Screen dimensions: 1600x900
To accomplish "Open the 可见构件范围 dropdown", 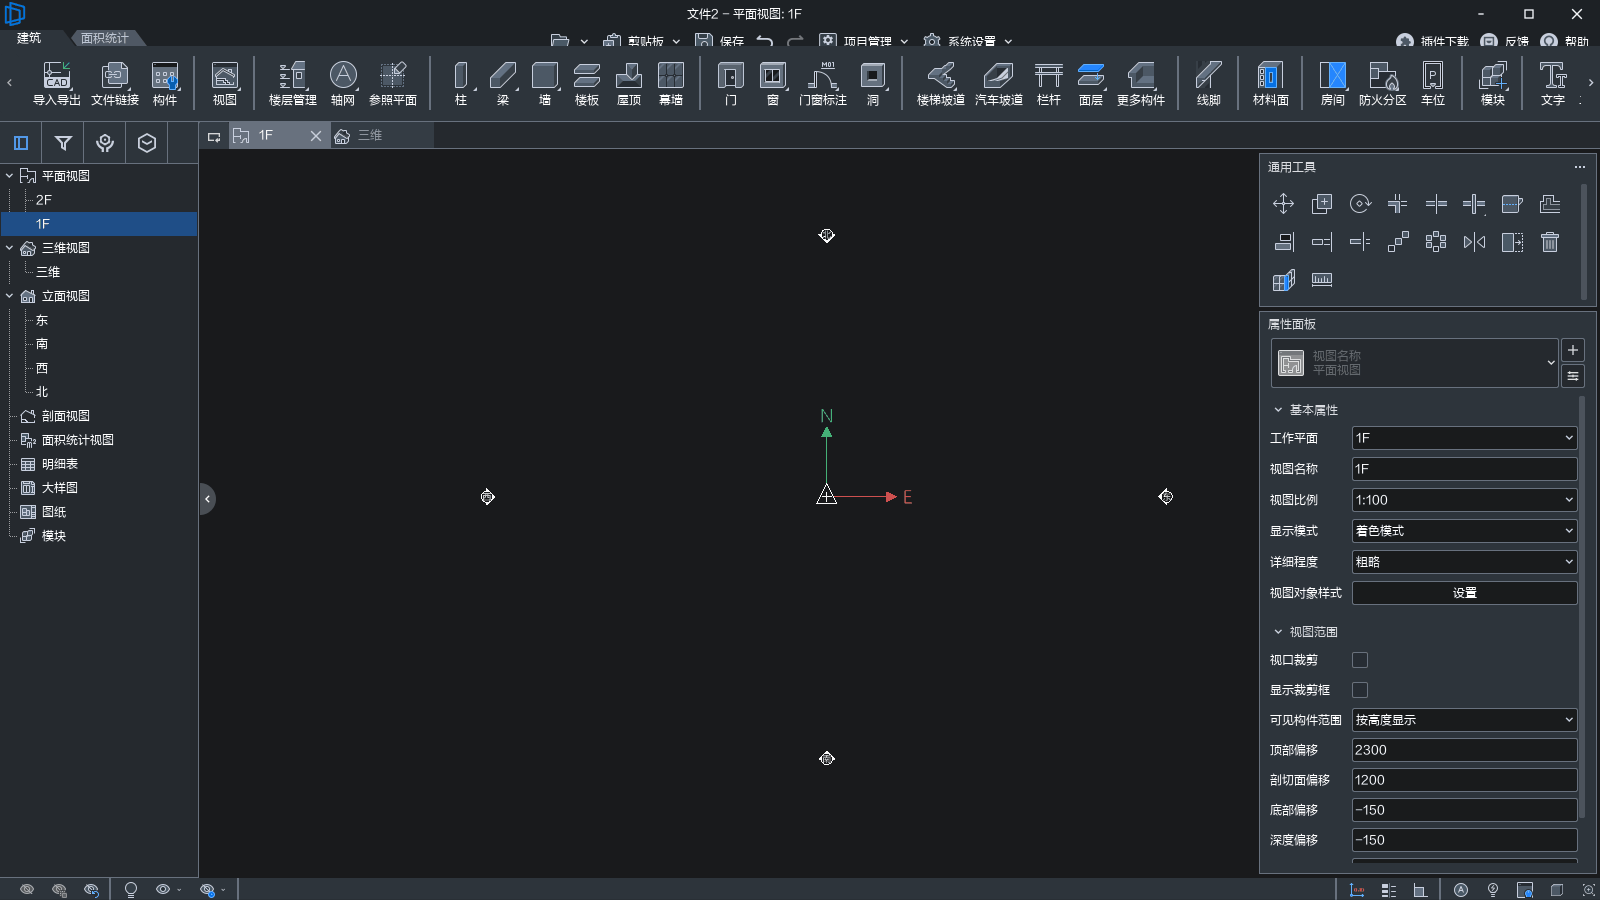I will (1464, 720).
